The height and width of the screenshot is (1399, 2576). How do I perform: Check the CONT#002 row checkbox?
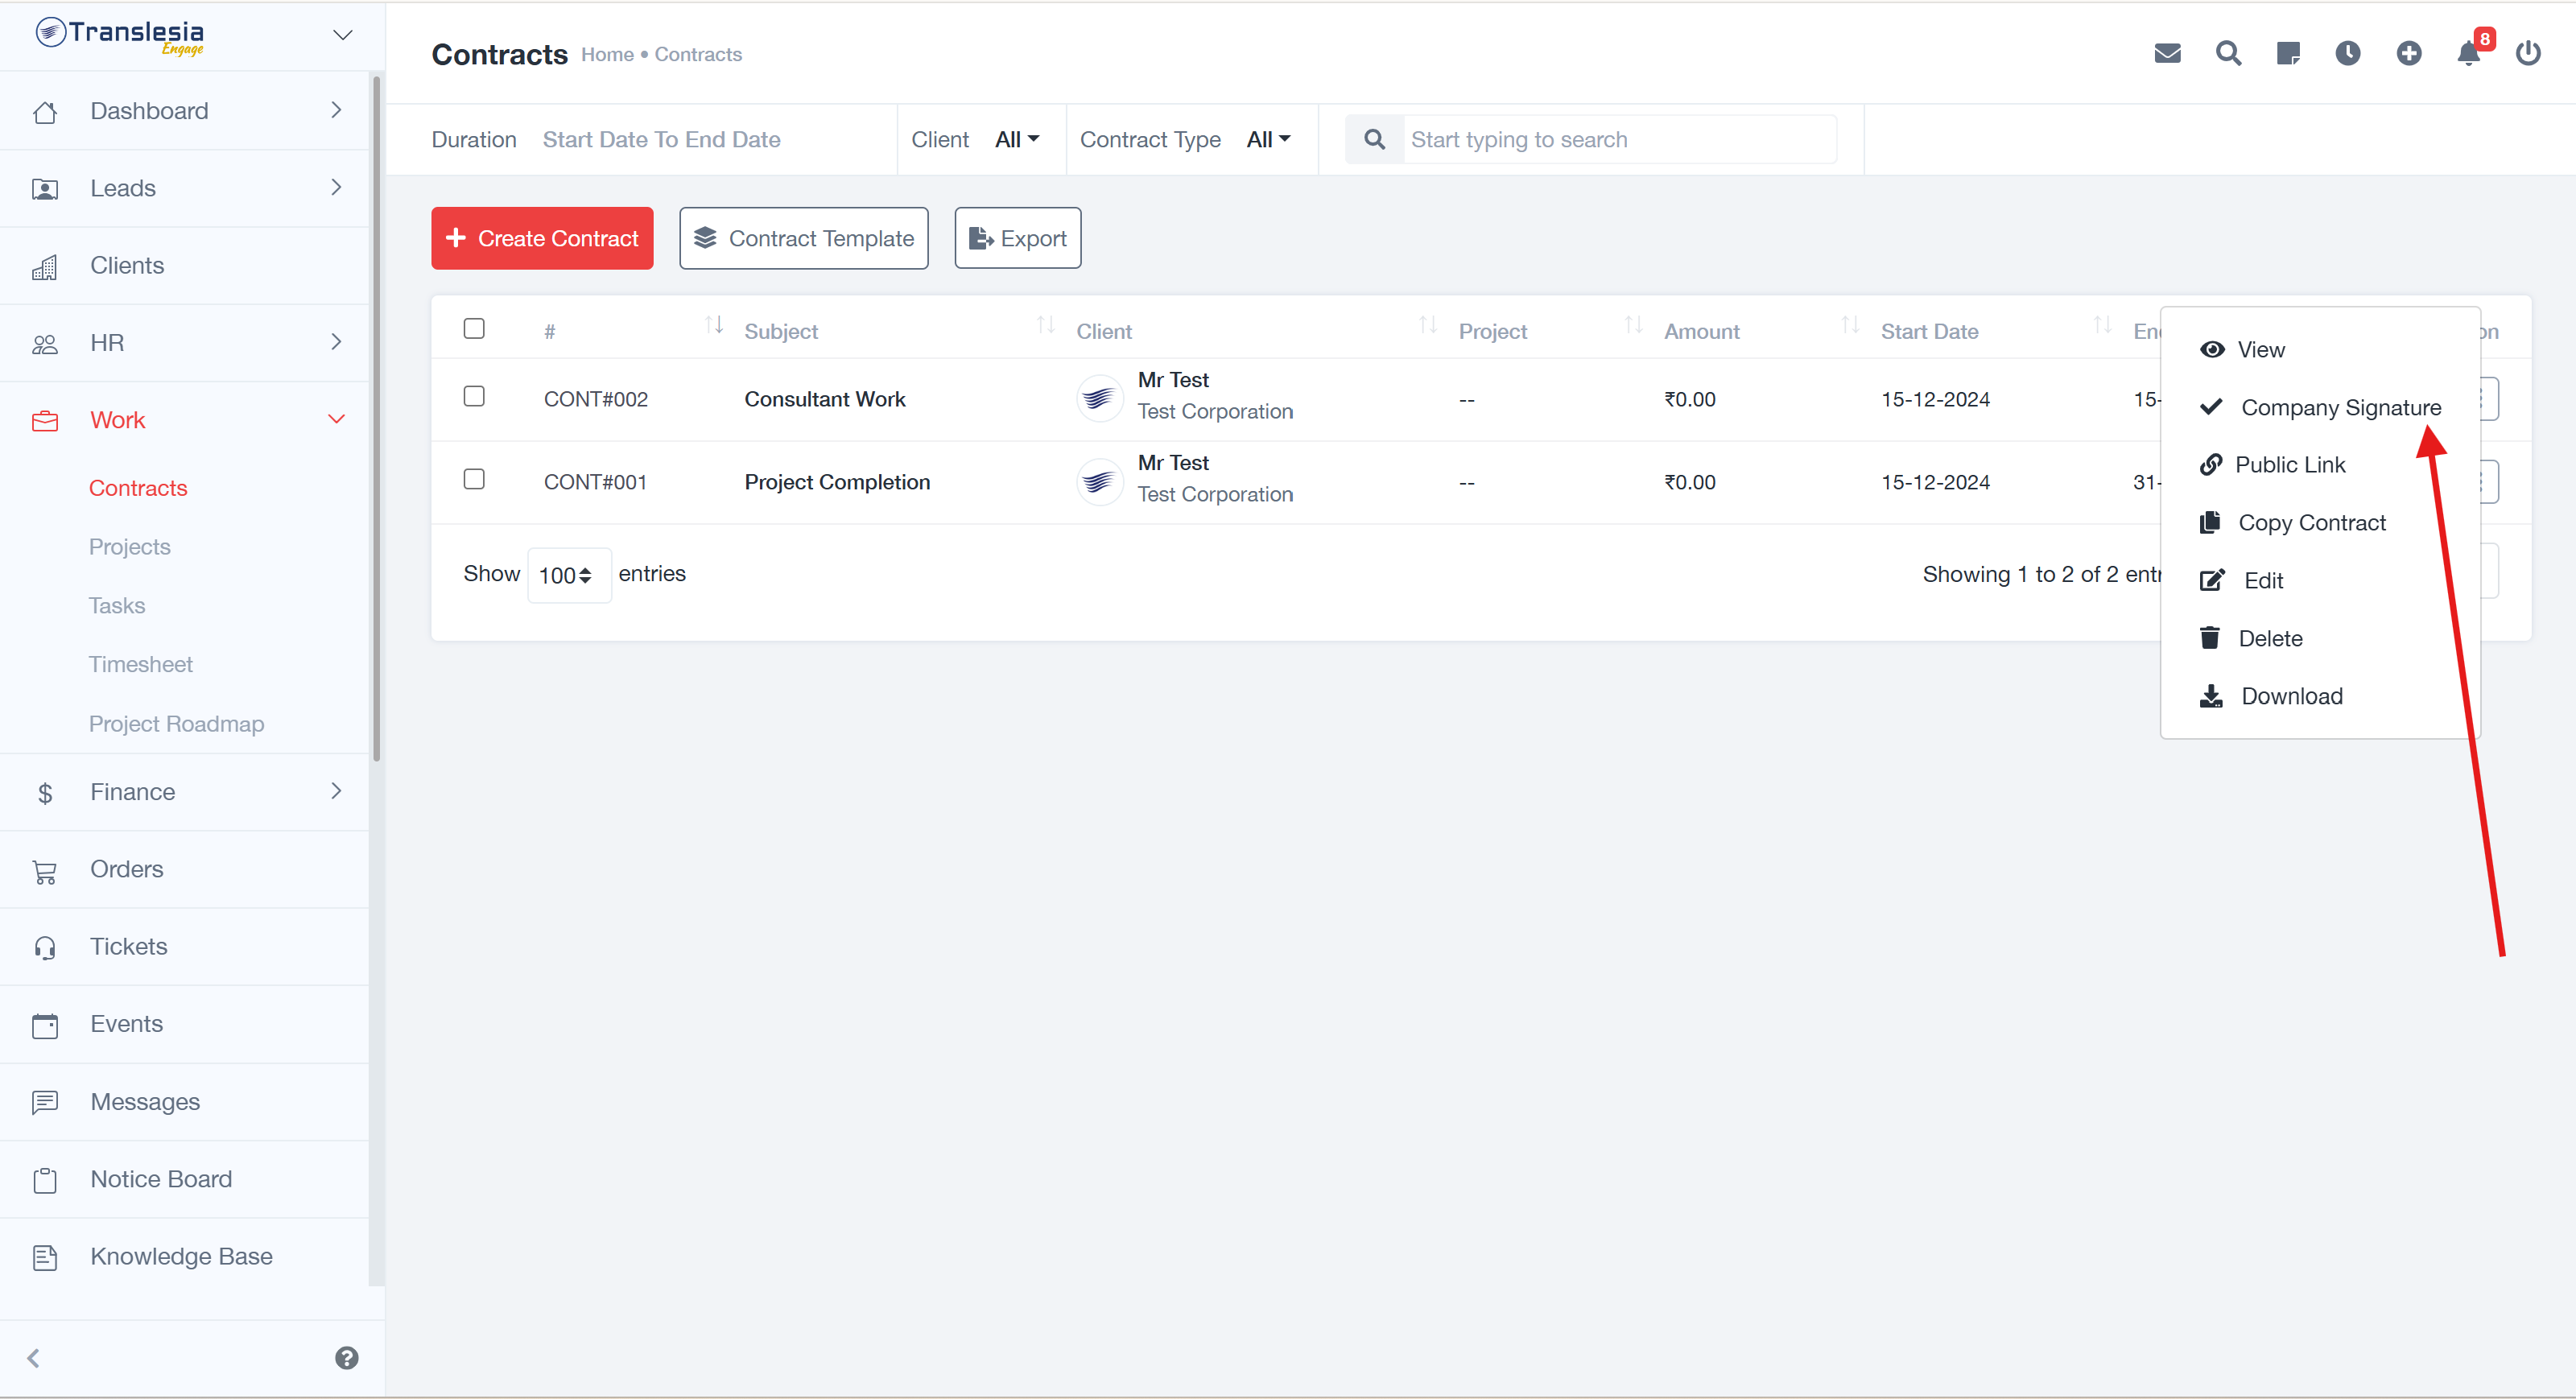pos(474,397)
